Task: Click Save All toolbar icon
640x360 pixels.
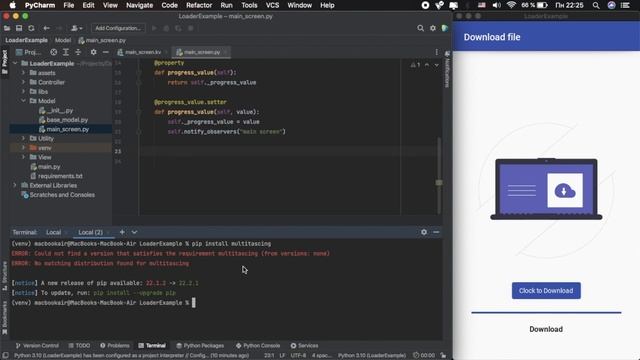Action: tap(19, 28)
